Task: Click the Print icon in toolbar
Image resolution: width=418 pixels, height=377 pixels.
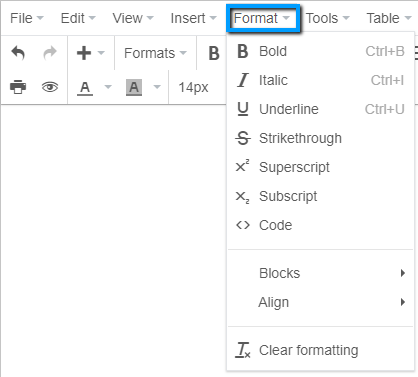Action: tap(18, 87)
